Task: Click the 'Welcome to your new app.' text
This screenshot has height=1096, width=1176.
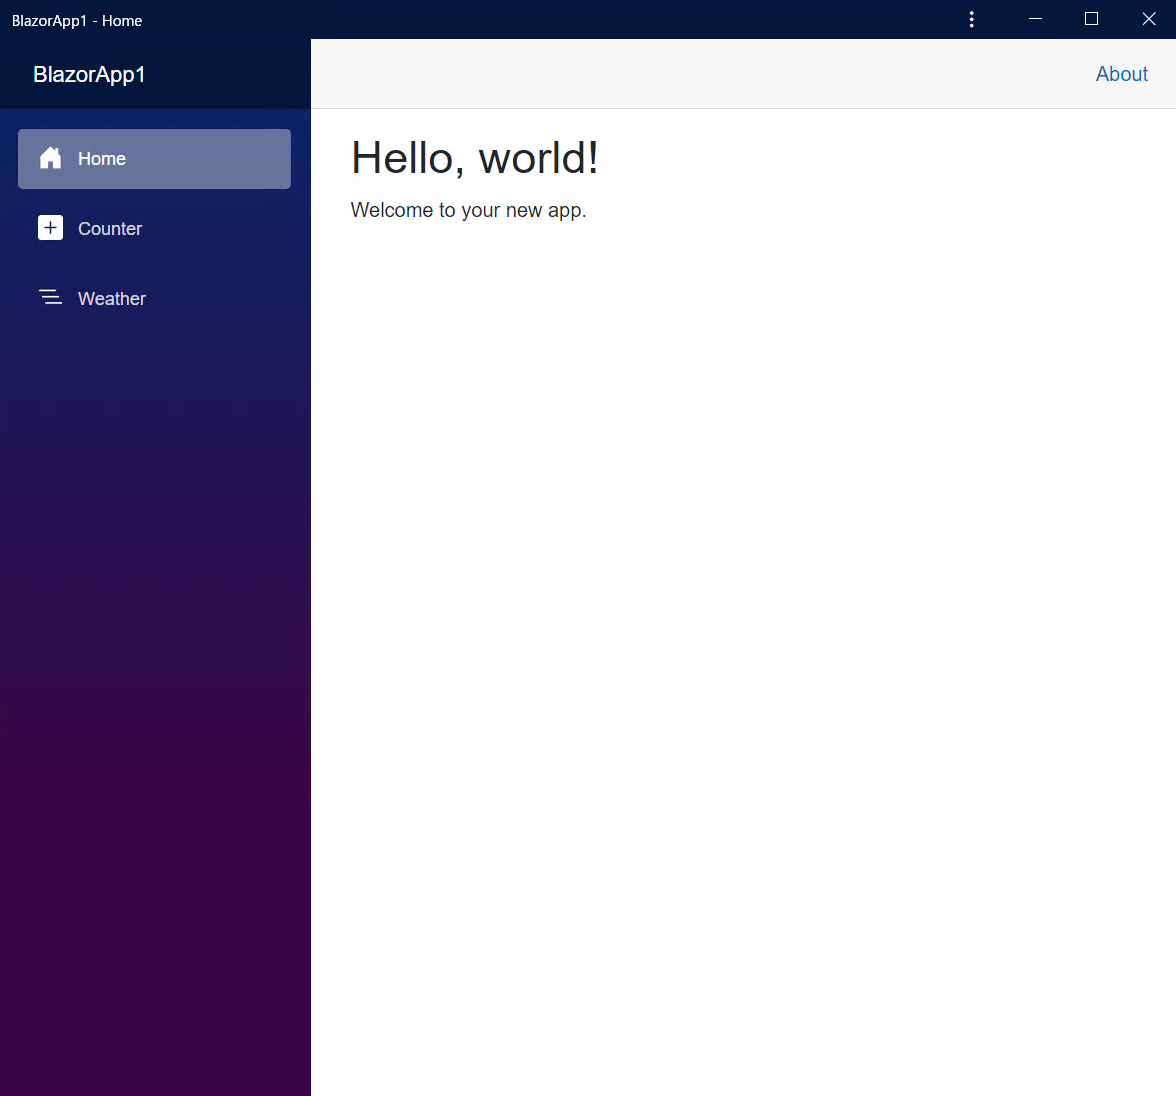Action: click(x=468, y=211)
